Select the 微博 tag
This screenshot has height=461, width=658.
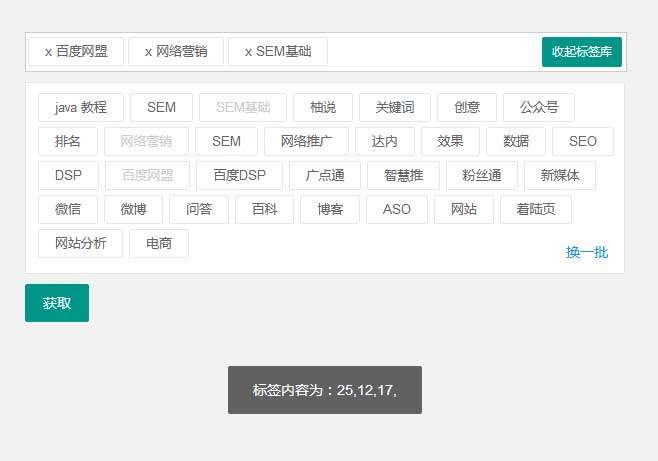pyautogui.click(x=133, y=209)
